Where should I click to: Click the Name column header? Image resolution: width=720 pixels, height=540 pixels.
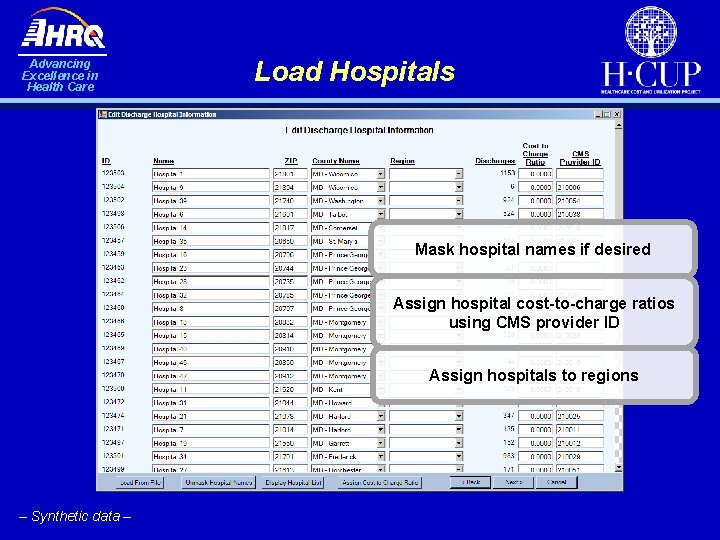163,161
